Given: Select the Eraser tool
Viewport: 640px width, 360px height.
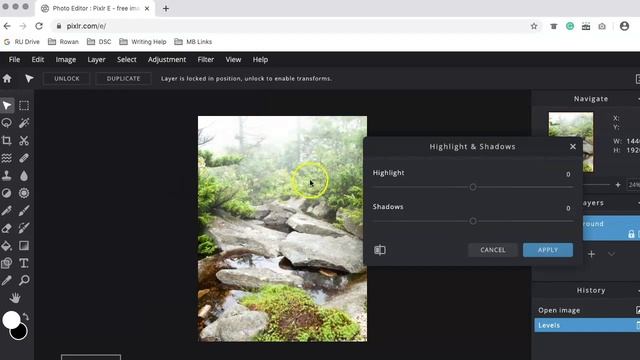Looking at the screenshot, I should point(7,228).
